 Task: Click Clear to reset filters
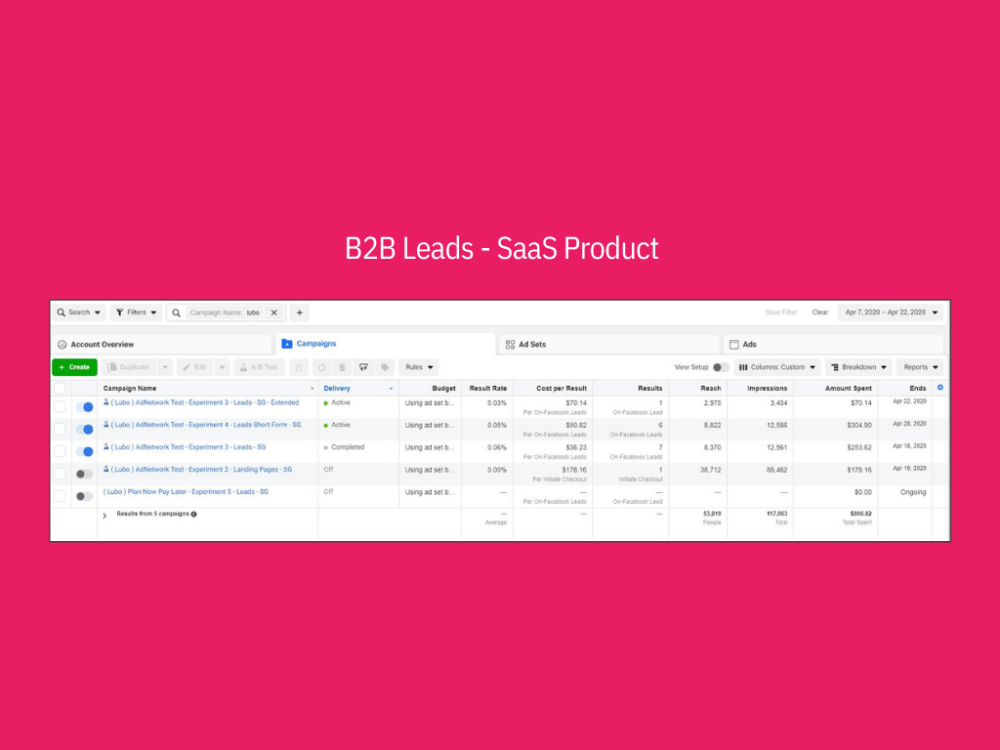click(820, 312)
